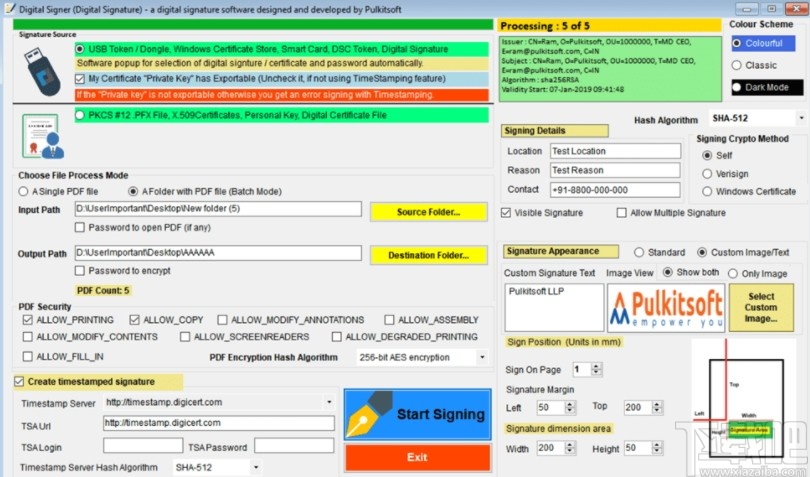The image size is (810, 477).
Task: Select Show both image view option
Action: click(x=668, y=272)
